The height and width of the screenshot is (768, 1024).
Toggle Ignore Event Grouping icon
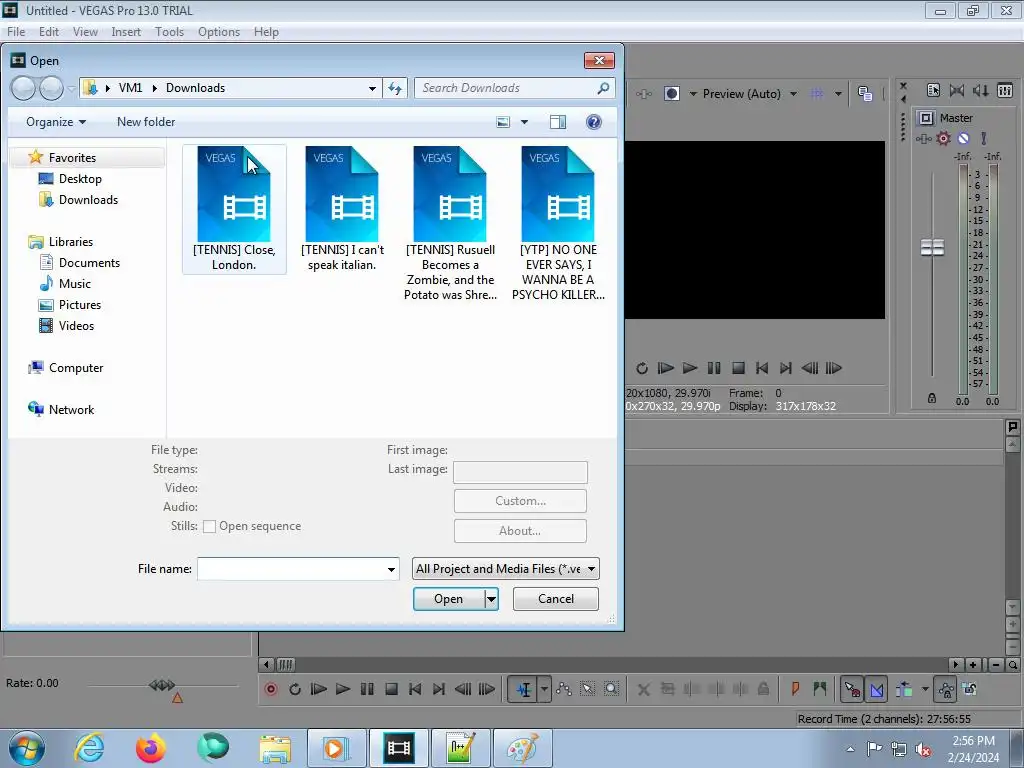(970, 689)
